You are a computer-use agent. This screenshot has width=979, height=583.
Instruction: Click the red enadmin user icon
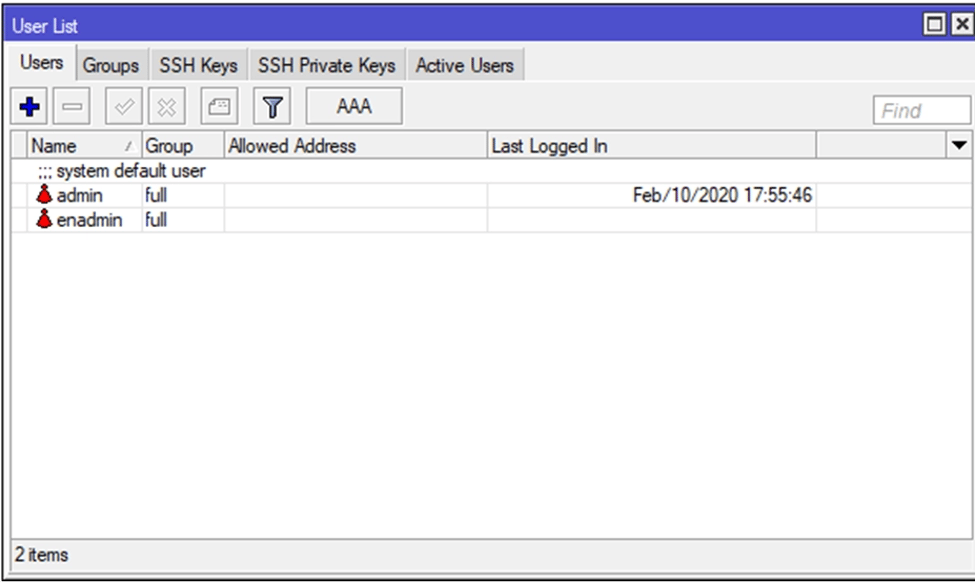[x=44, y=219]
